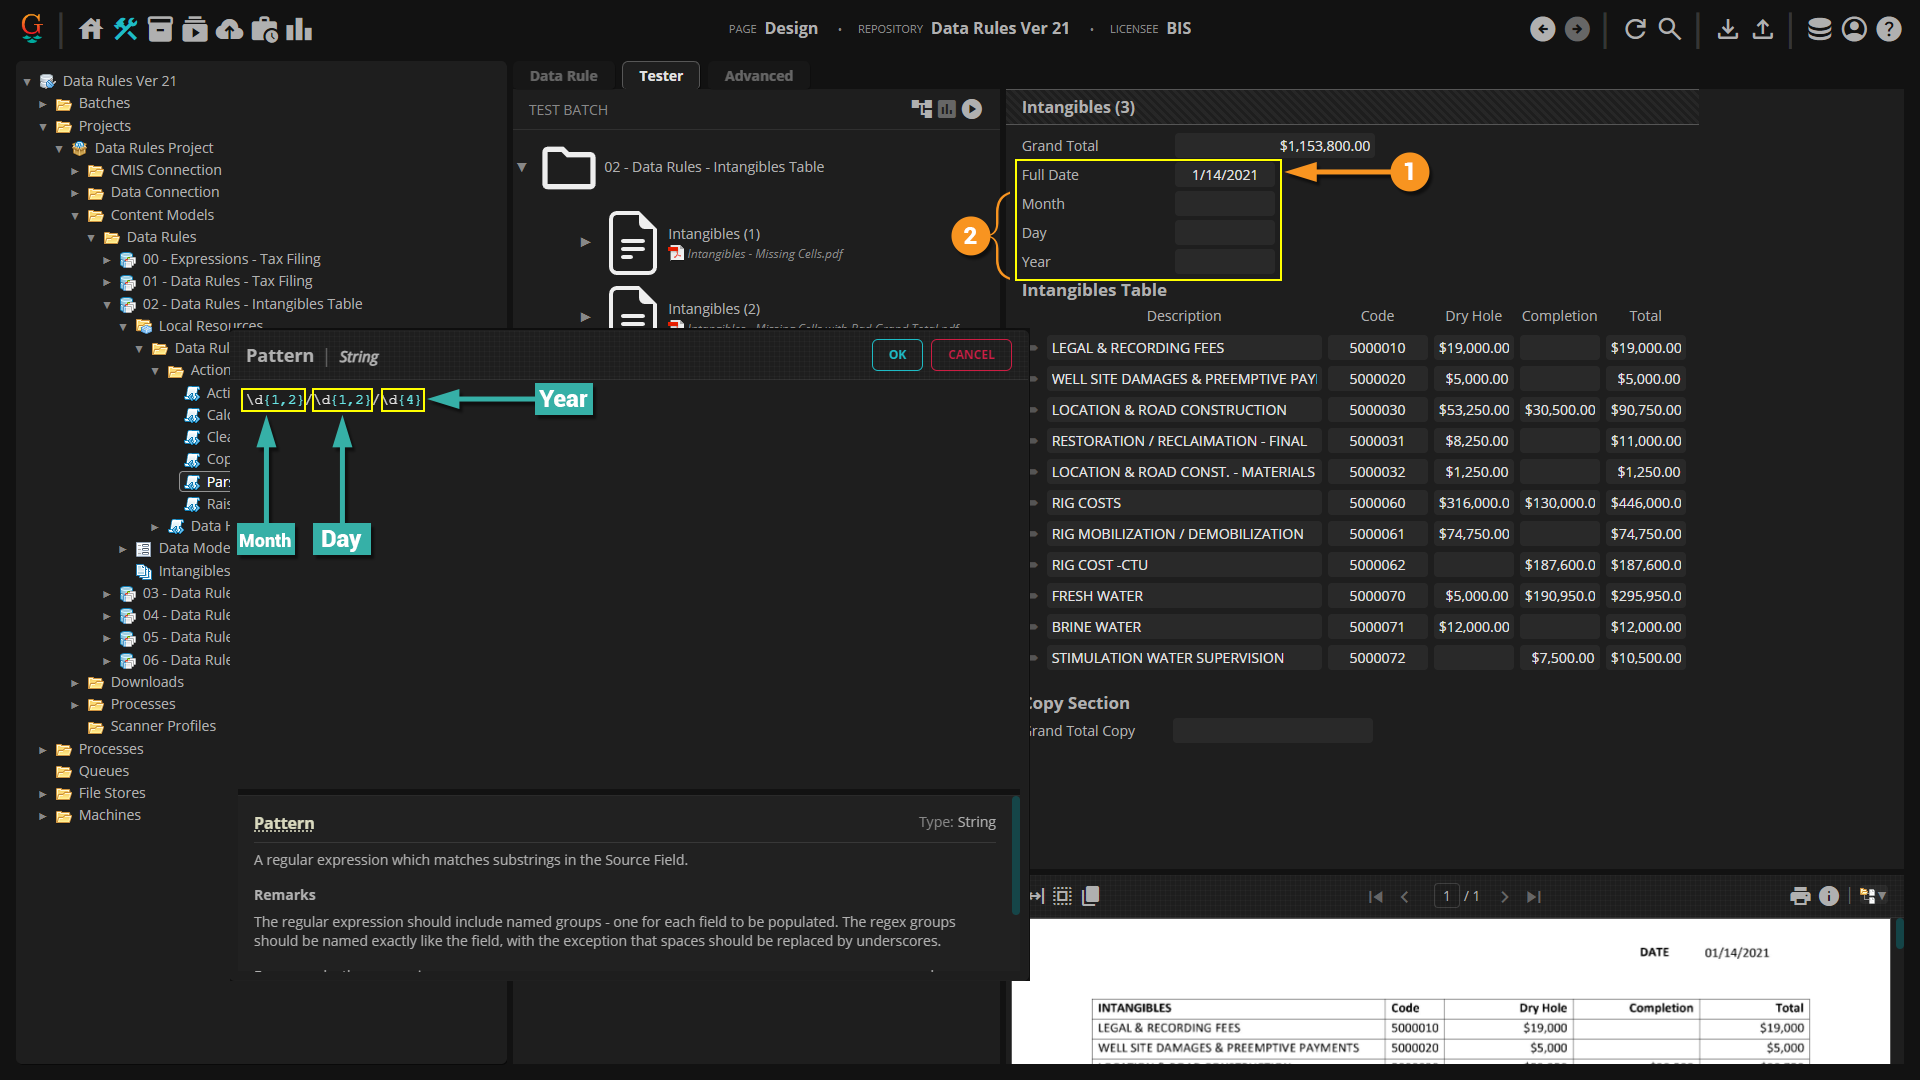This screenshot has height=1080, width=1920.
Task: Switch to the Data Rule tab
Action: [563, 76]
